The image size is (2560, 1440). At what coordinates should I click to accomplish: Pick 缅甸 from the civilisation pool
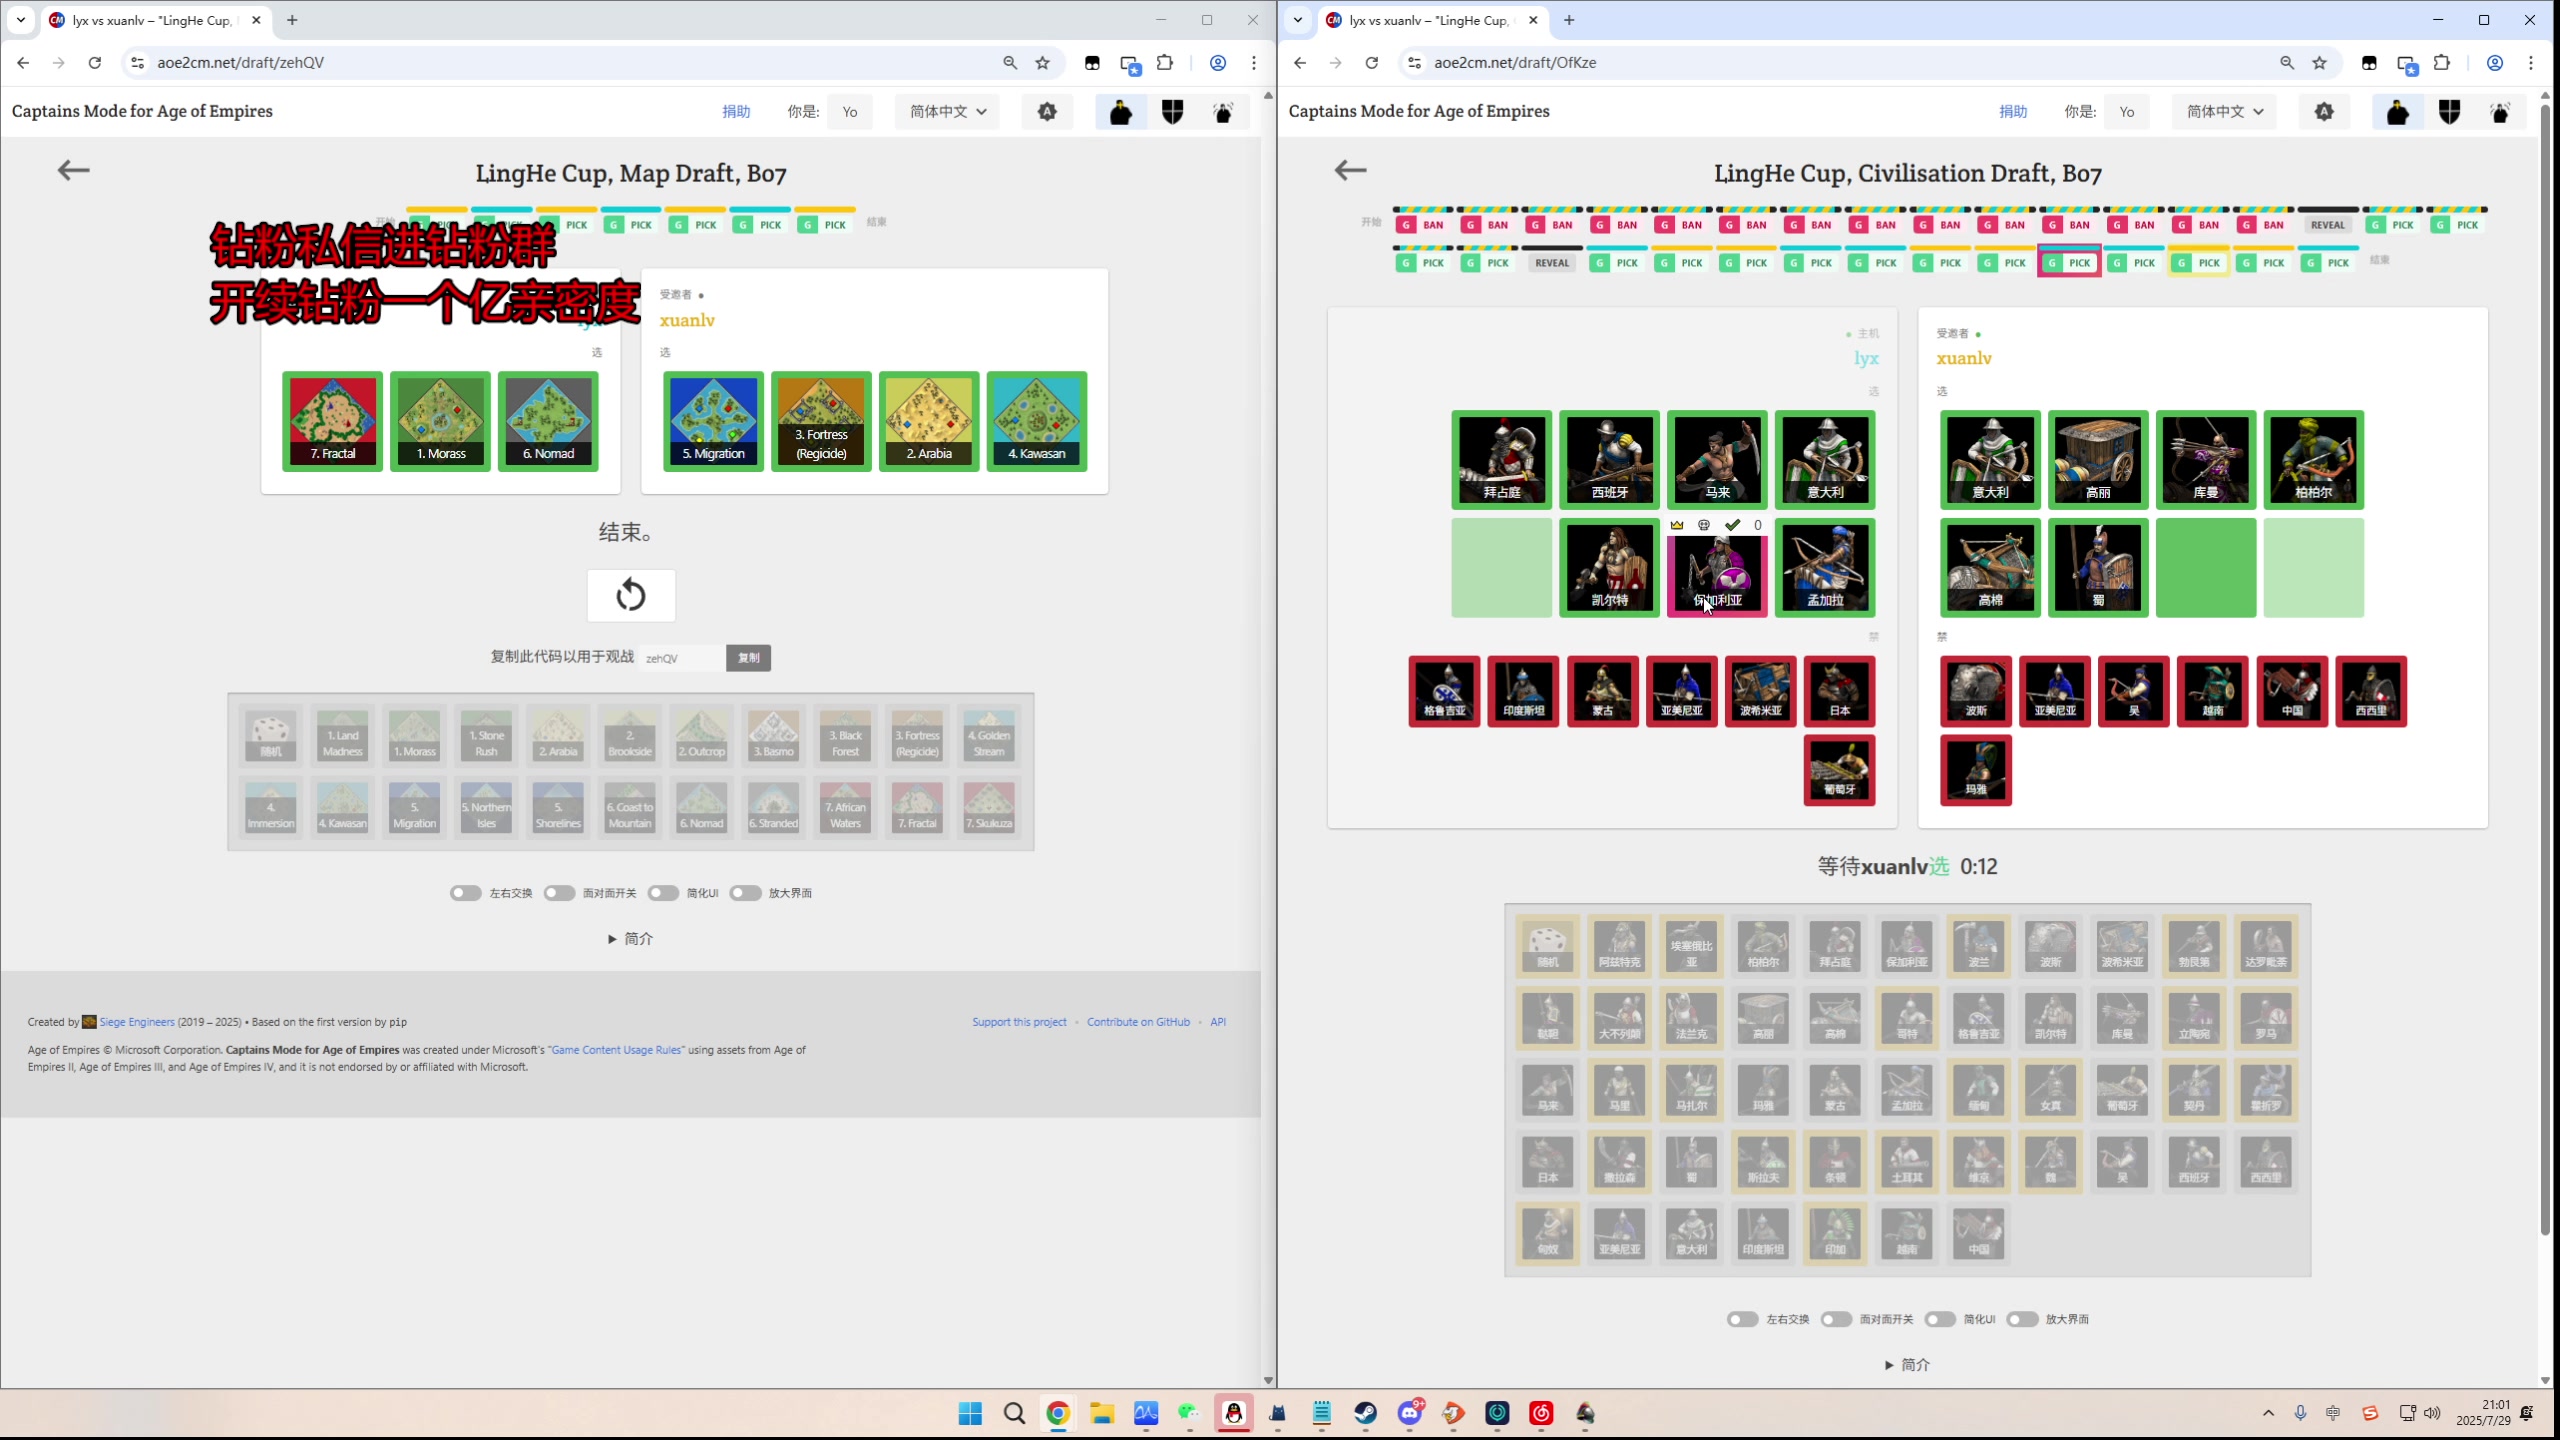tap(1978, 1090)
